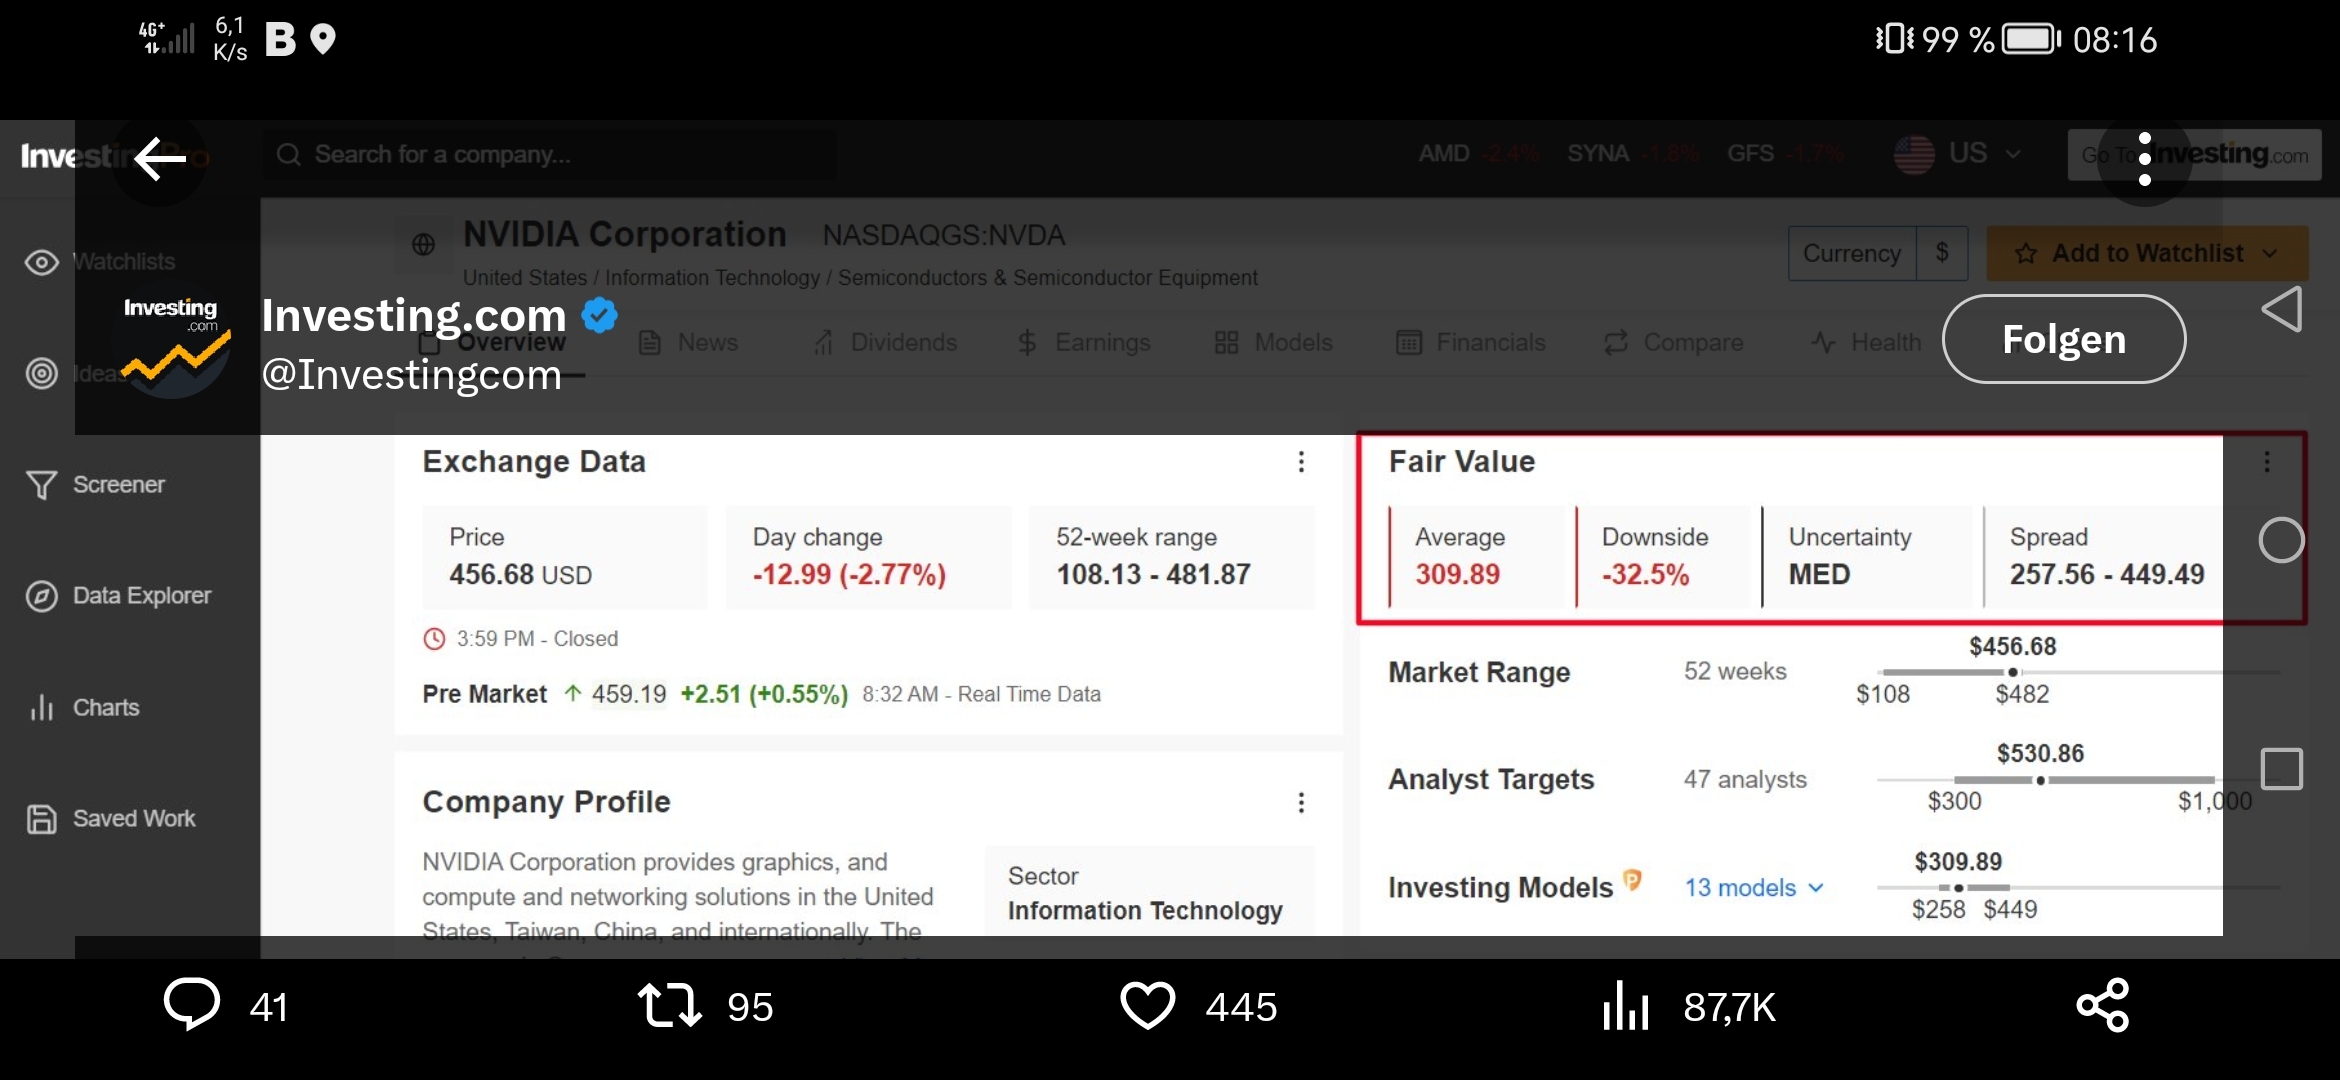Like the post with the heart icon
The width and height of the screenshot is (2340, 1080).
[1147, 1005]
